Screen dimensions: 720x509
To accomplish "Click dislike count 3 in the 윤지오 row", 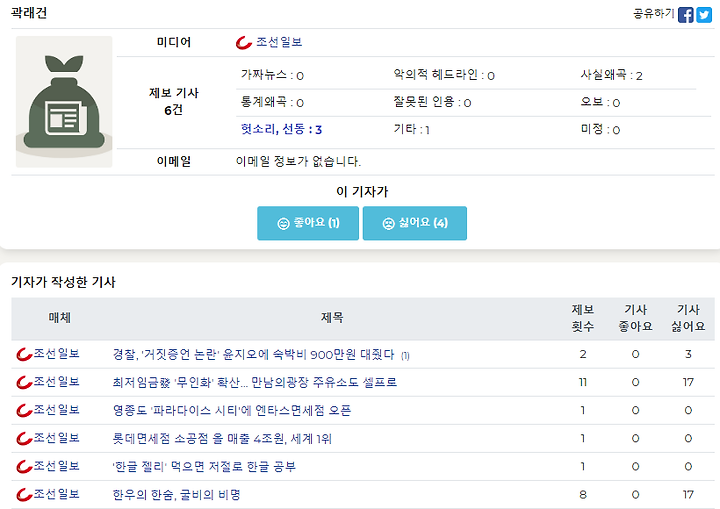I will coord(688,355).
